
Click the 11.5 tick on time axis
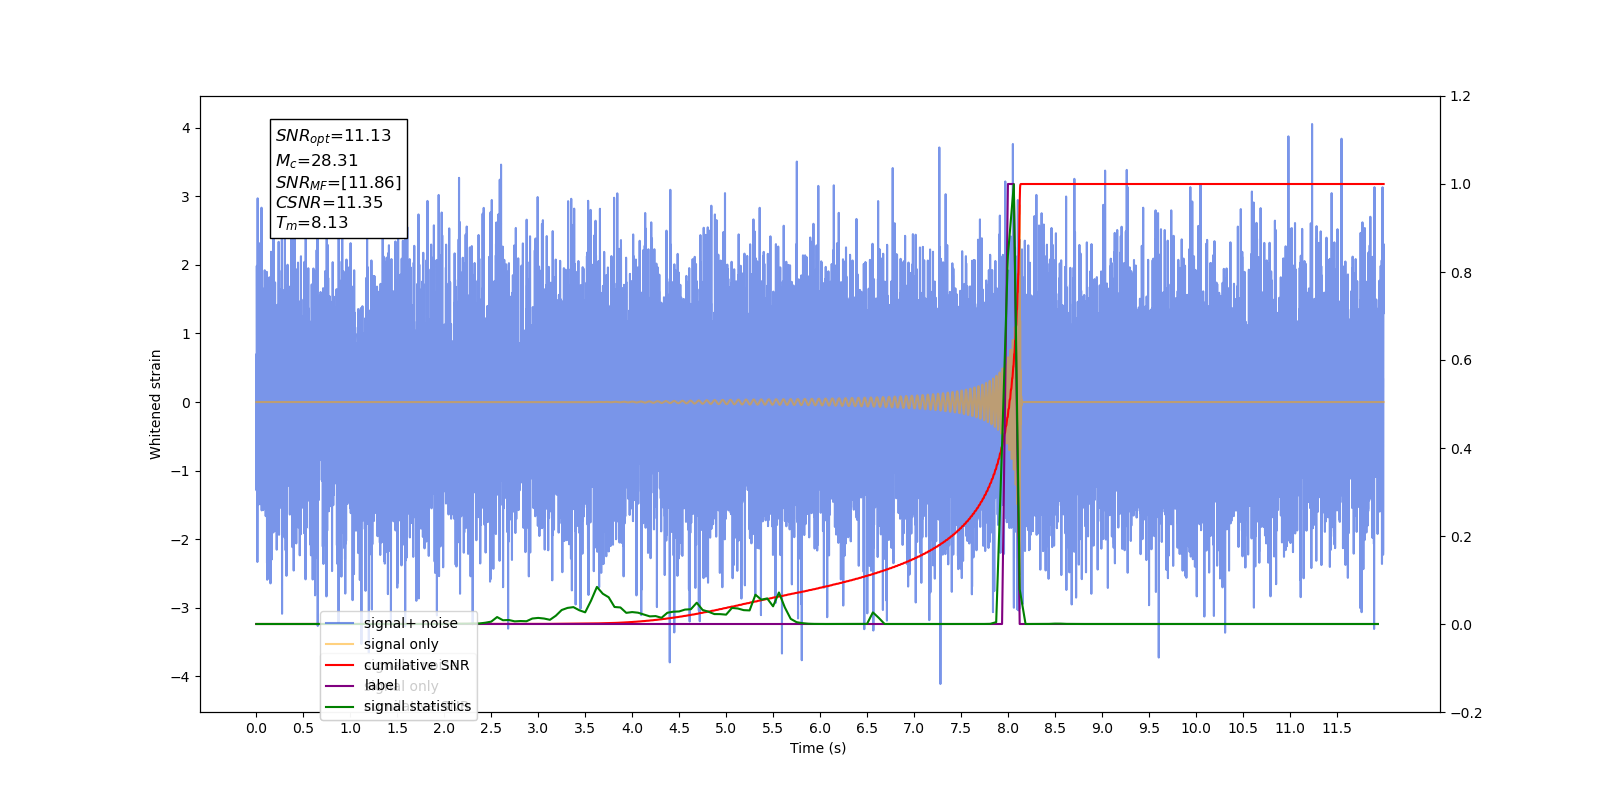click(x=1337, y=728)
